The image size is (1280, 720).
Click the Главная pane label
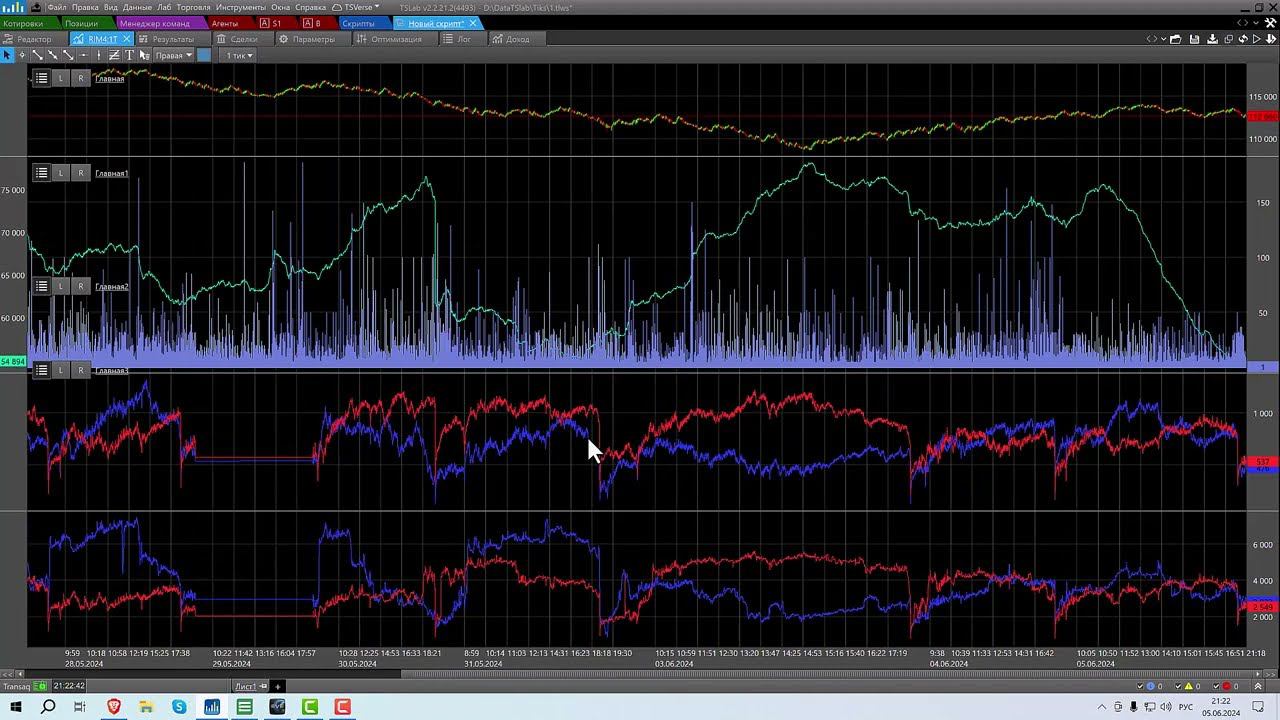[x=110, y=78]
